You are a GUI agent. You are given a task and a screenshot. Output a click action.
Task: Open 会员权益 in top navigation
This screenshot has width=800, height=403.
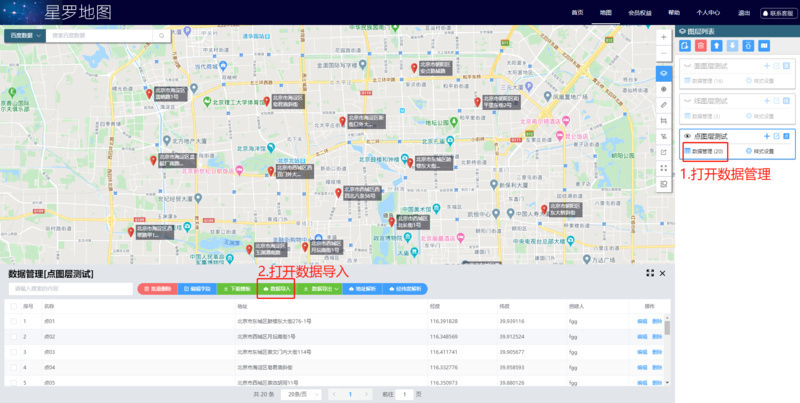(x=640, y=13)
